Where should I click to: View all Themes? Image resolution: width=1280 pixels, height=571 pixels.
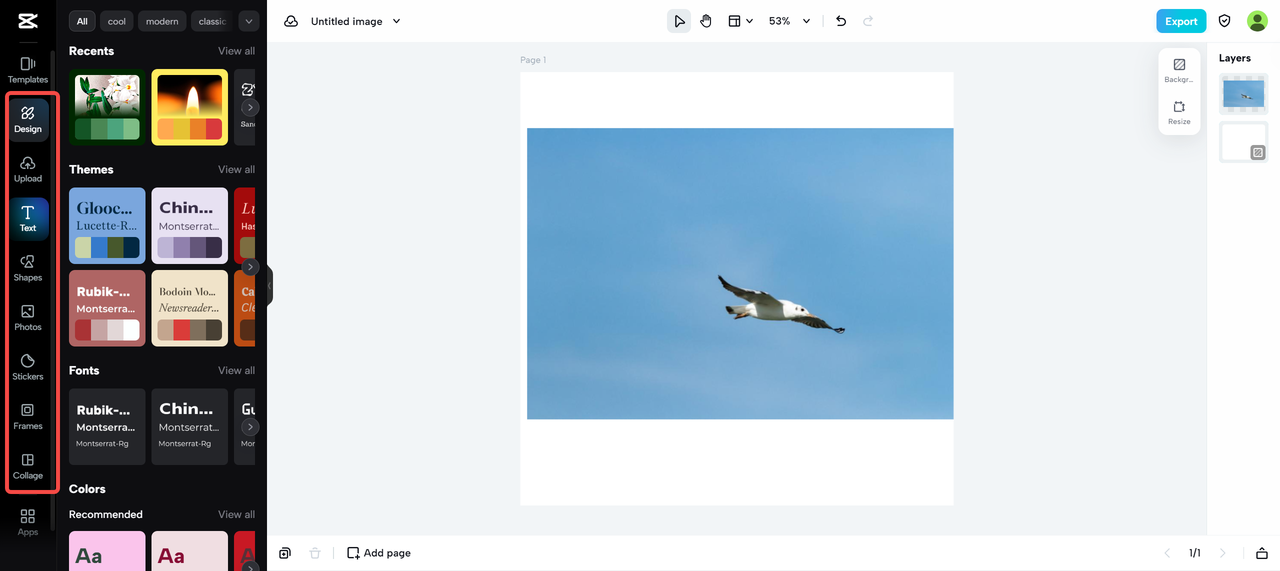pos(236,170)
